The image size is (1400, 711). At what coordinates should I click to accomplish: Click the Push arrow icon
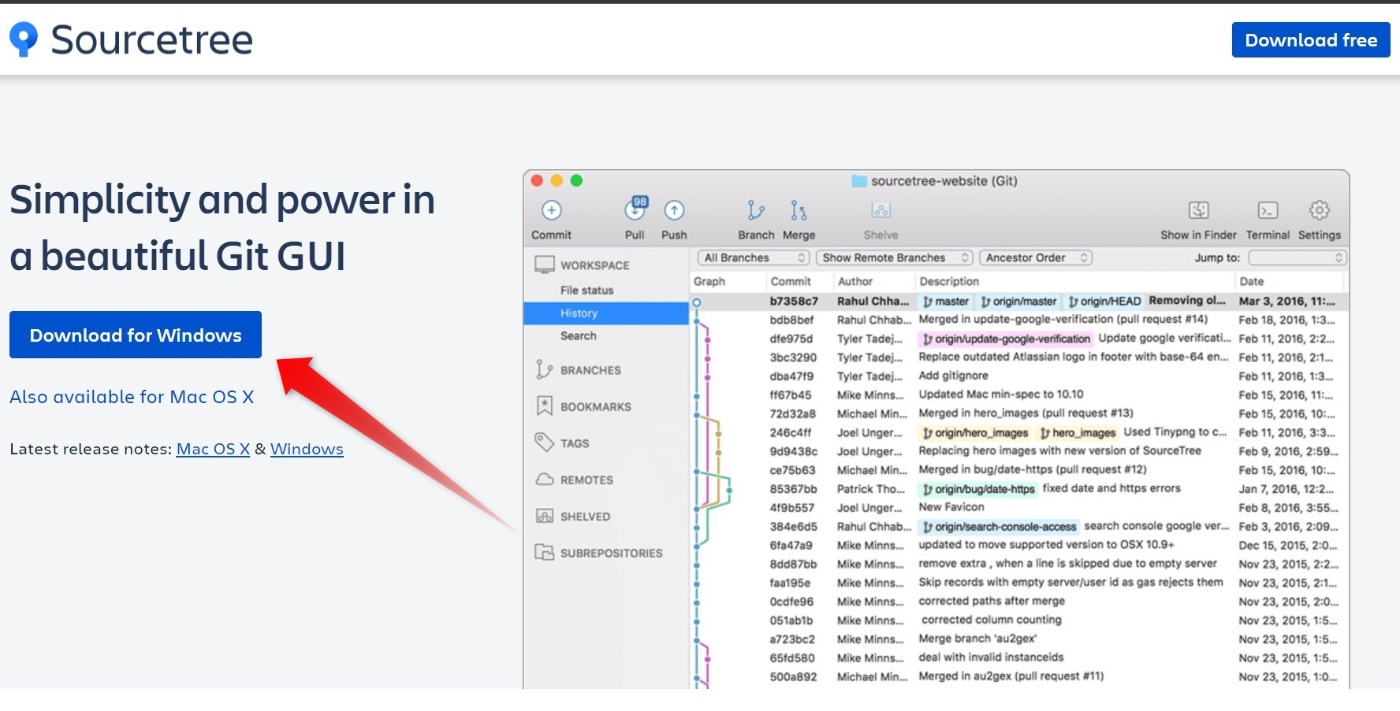[674, 210]
